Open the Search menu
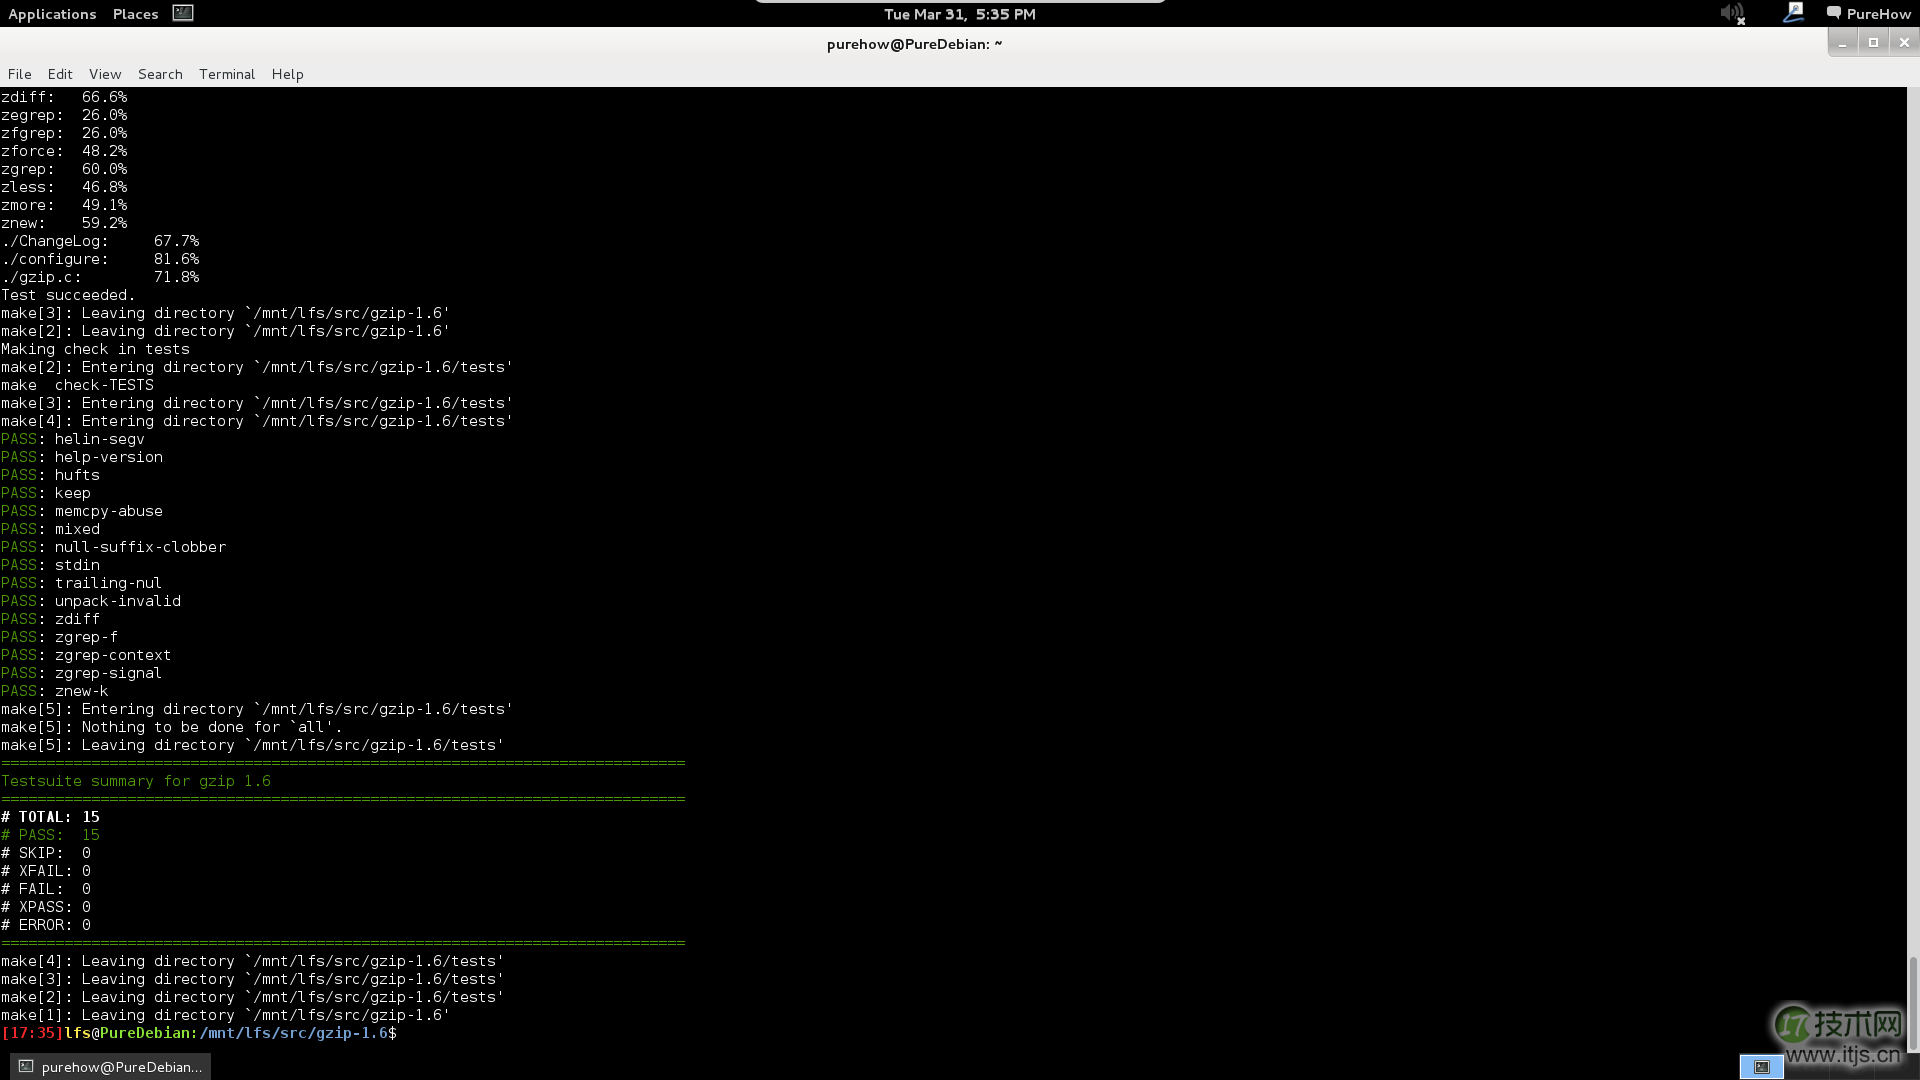 coord(160,74)
